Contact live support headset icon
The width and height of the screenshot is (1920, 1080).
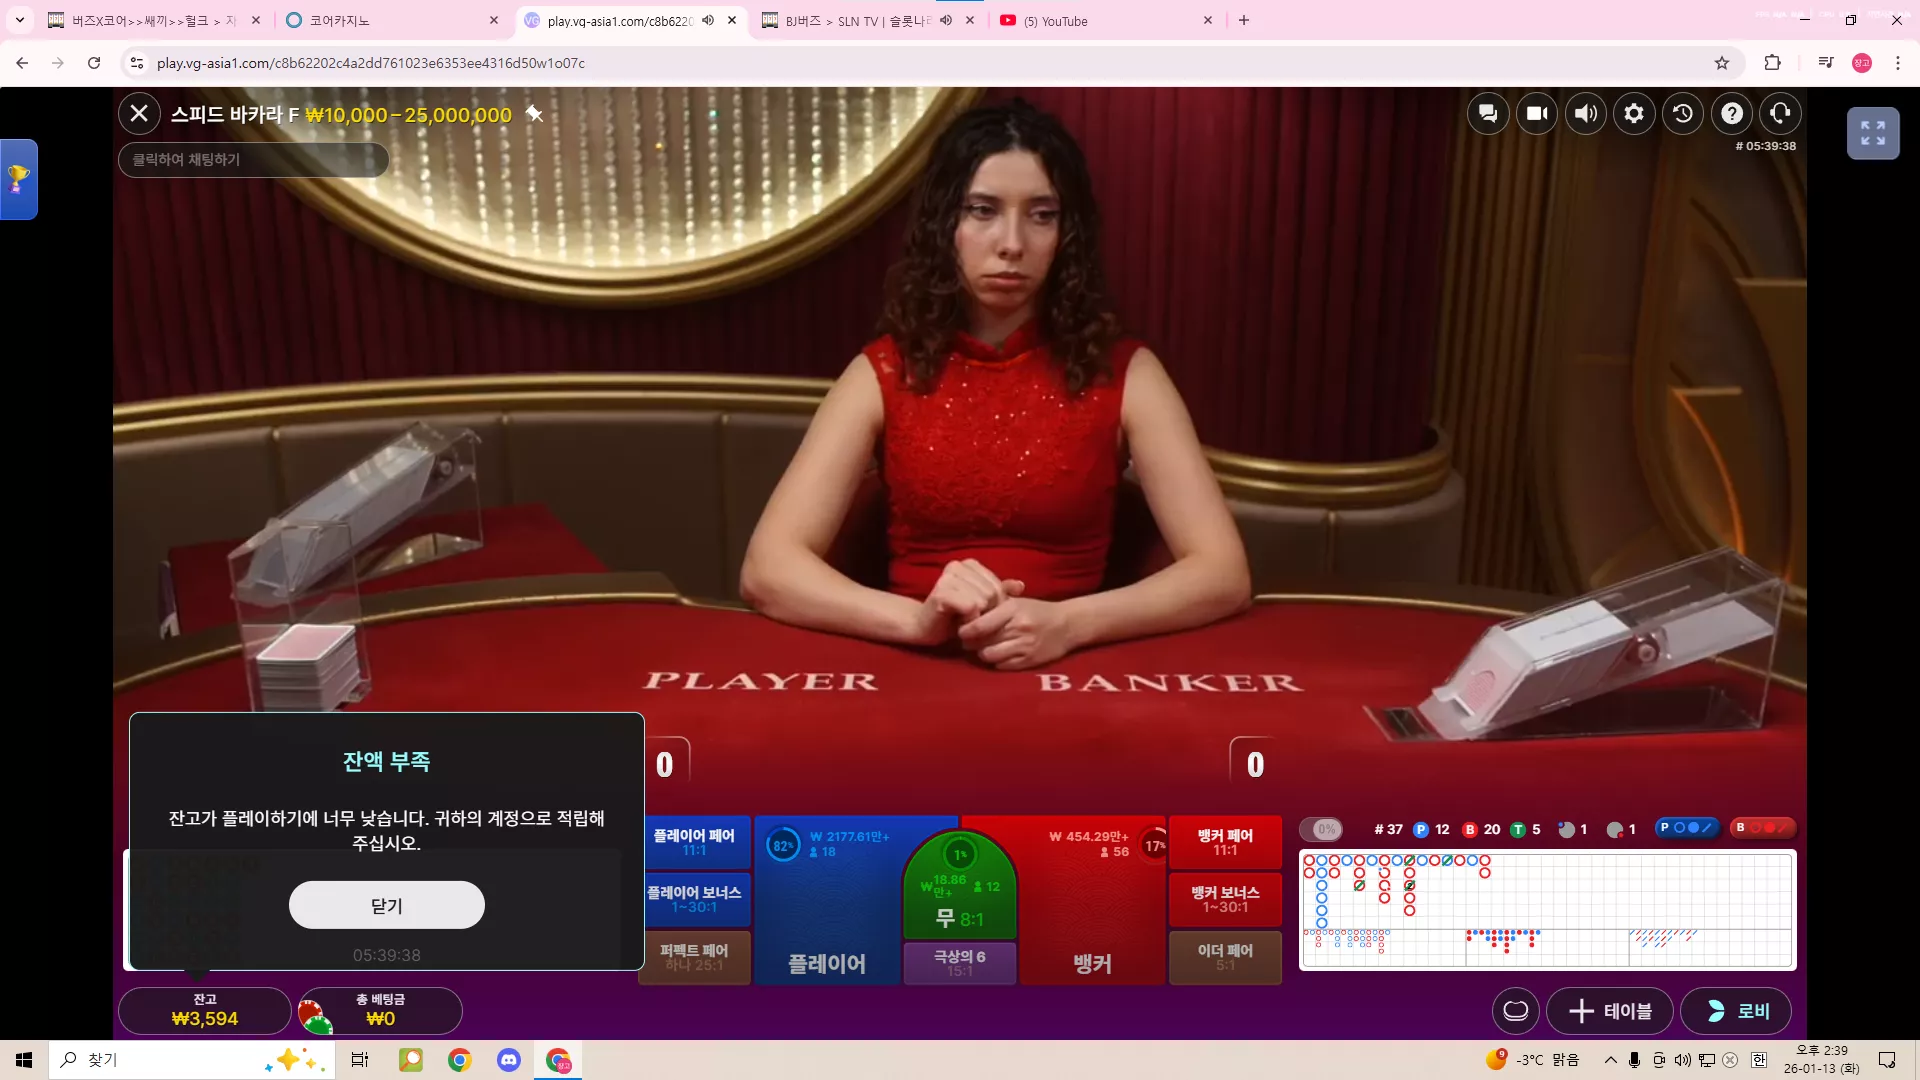coord(1780,114)
